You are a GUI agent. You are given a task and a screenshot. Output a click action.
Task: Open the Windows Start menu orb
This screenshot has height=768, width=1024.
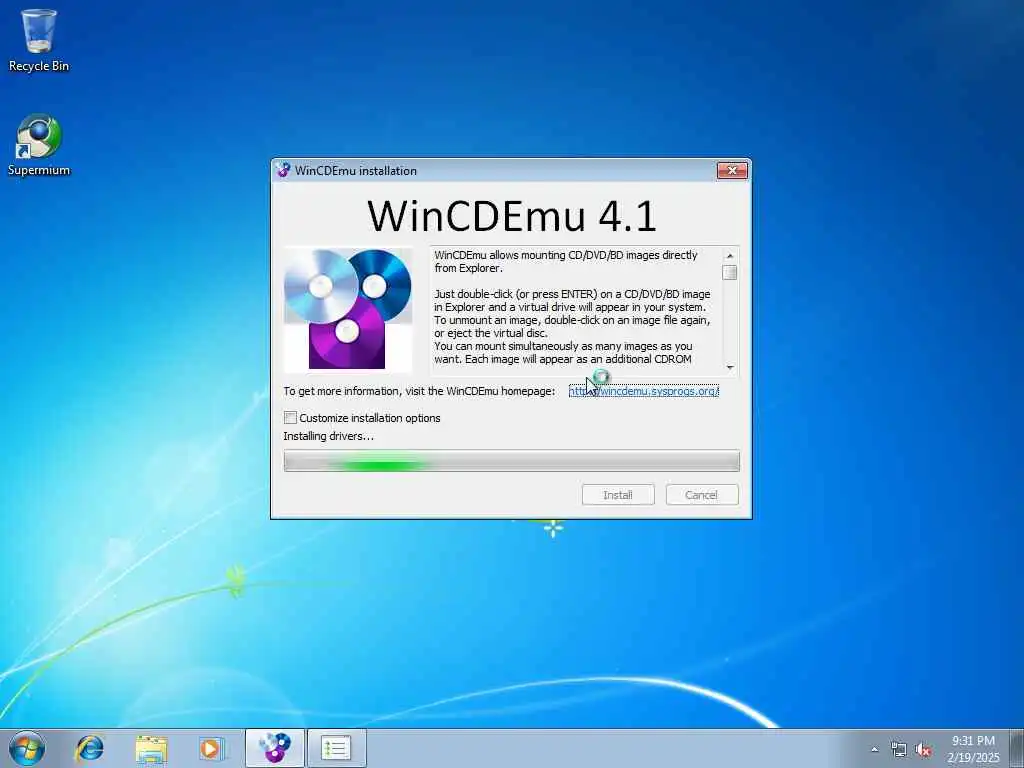(27, 748)
